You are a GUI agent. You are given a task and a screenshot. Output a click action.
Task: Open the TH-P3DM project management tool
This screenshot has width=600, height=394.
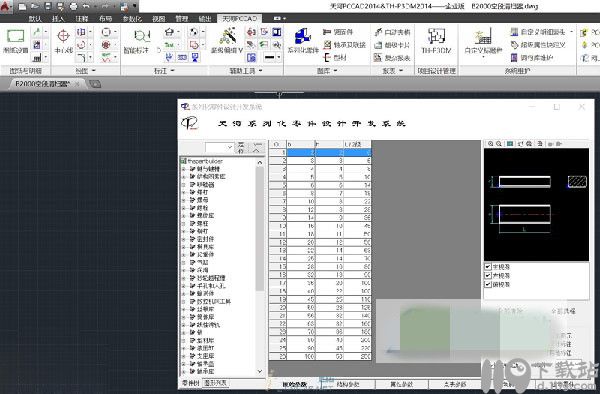coord(436,41)
